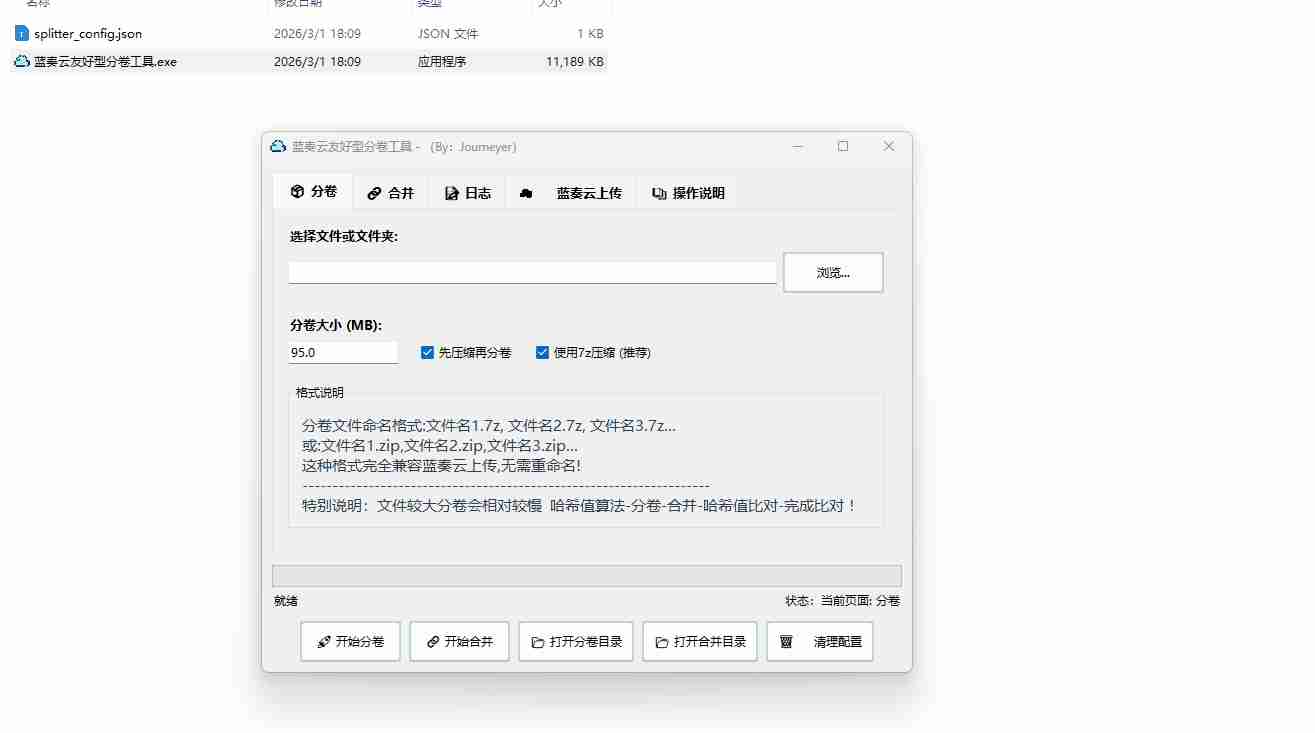Viewport: 1315px width, 733px height.
Task: Toggle the 使用7z压缩 (推荐) checkbox
Action: [x=542, y=352]
